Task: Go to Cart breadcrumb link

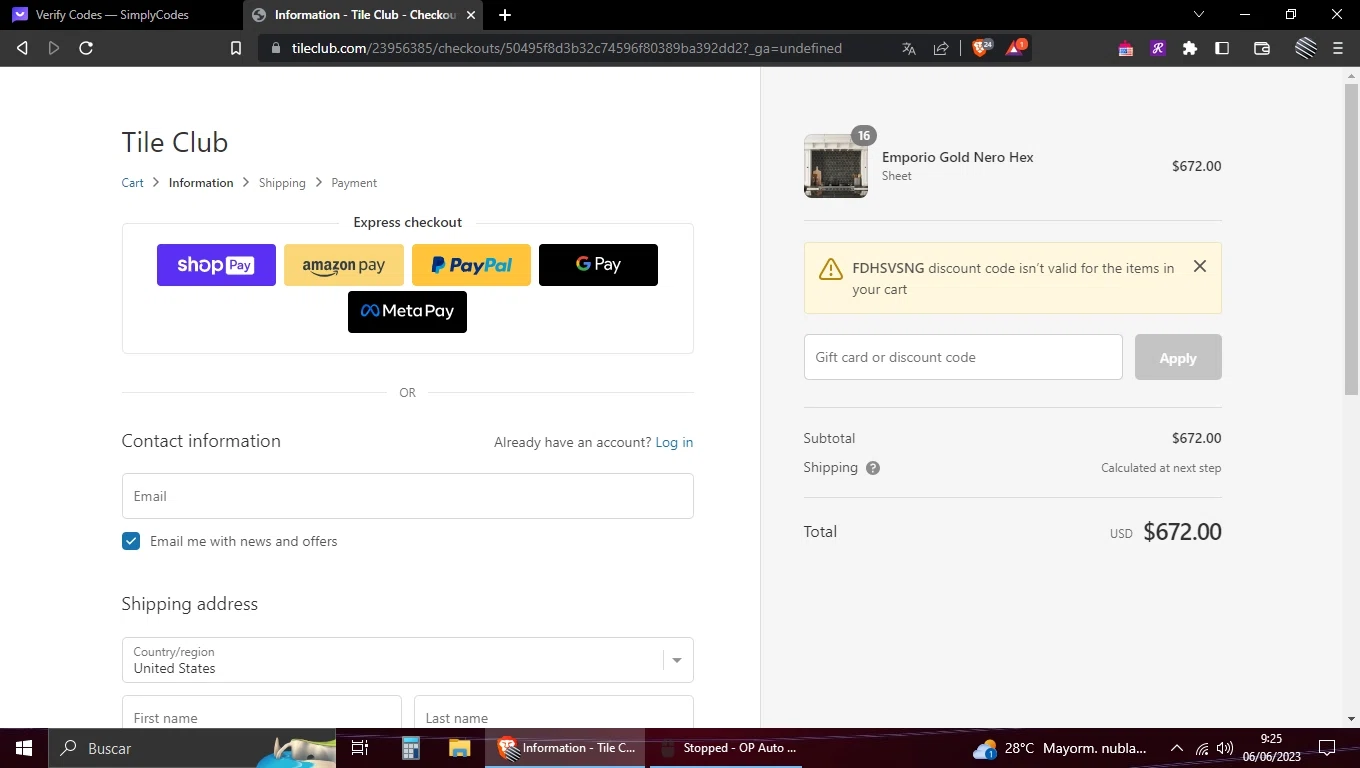Action: click(x=133, y=183)
